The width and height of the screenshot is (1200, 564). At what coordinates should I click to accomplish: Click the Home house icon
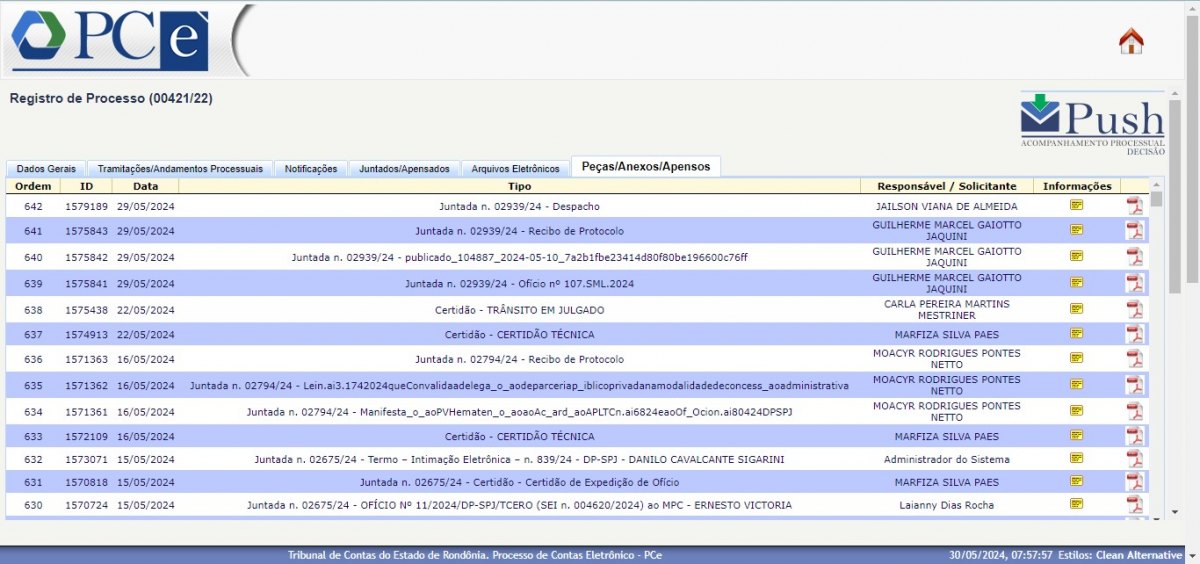[x=1131, y=41]
